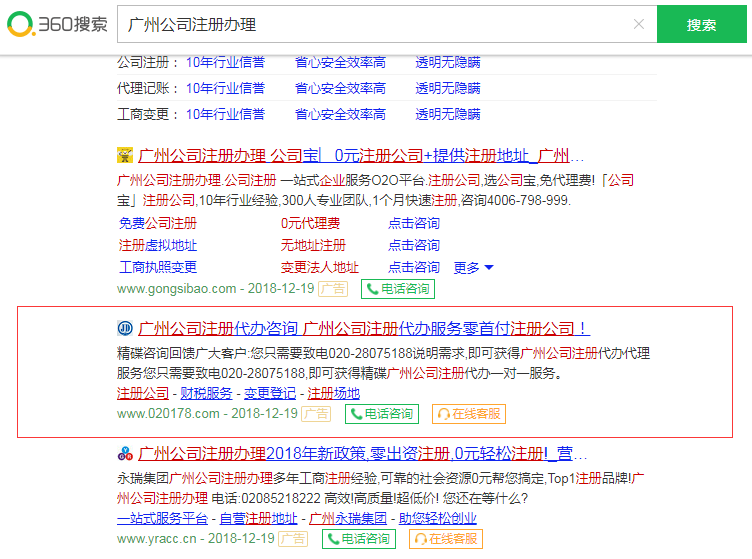The width and height of the screenshot is (752, 559).
Task: Click the 精碟咨询 result favicon
Action: coord(125,328)
